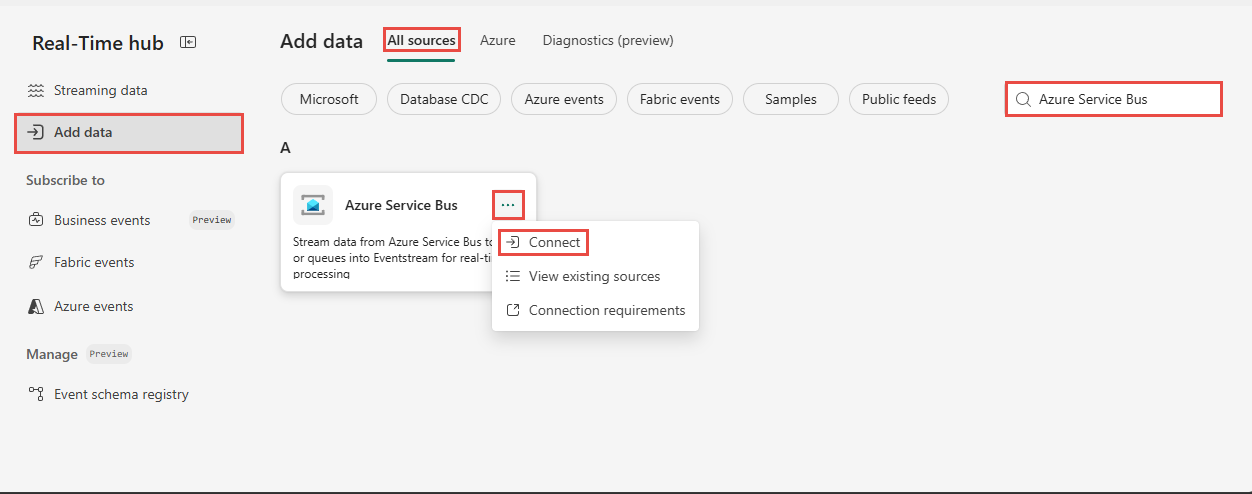
Task: Apply the Samples filter chip
Action: point(791,99)
